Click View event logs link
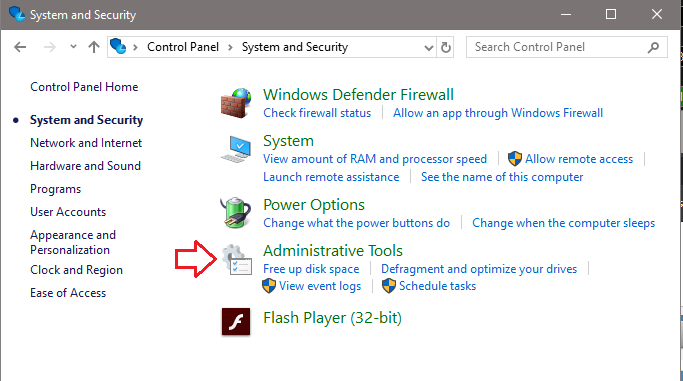This screenshot has width=683, height=381. coord(320,286)
